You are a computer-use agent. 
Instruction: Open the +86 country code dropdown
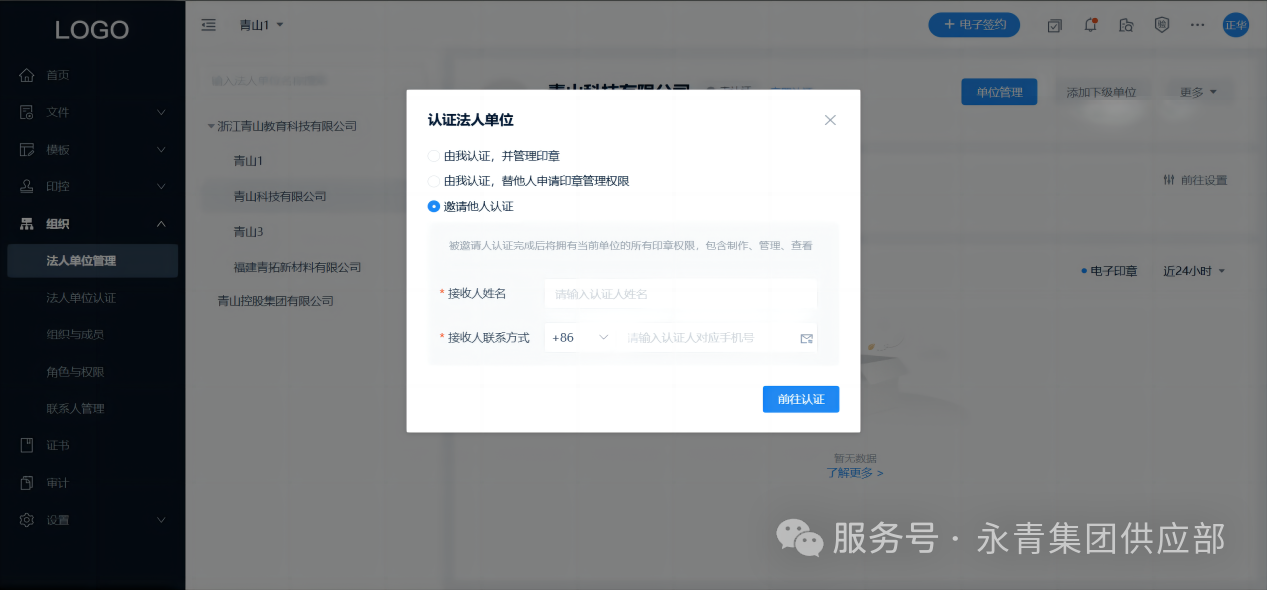point(580,338)
